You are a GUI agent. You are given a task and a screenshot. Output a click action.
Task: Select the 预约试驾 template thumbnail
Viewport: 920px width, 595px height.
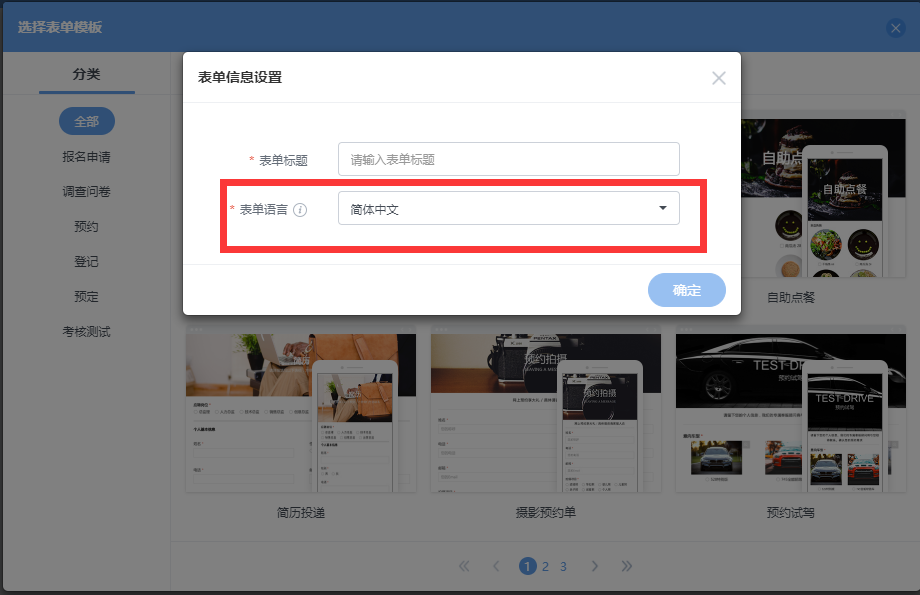click(x=790, y=412)
